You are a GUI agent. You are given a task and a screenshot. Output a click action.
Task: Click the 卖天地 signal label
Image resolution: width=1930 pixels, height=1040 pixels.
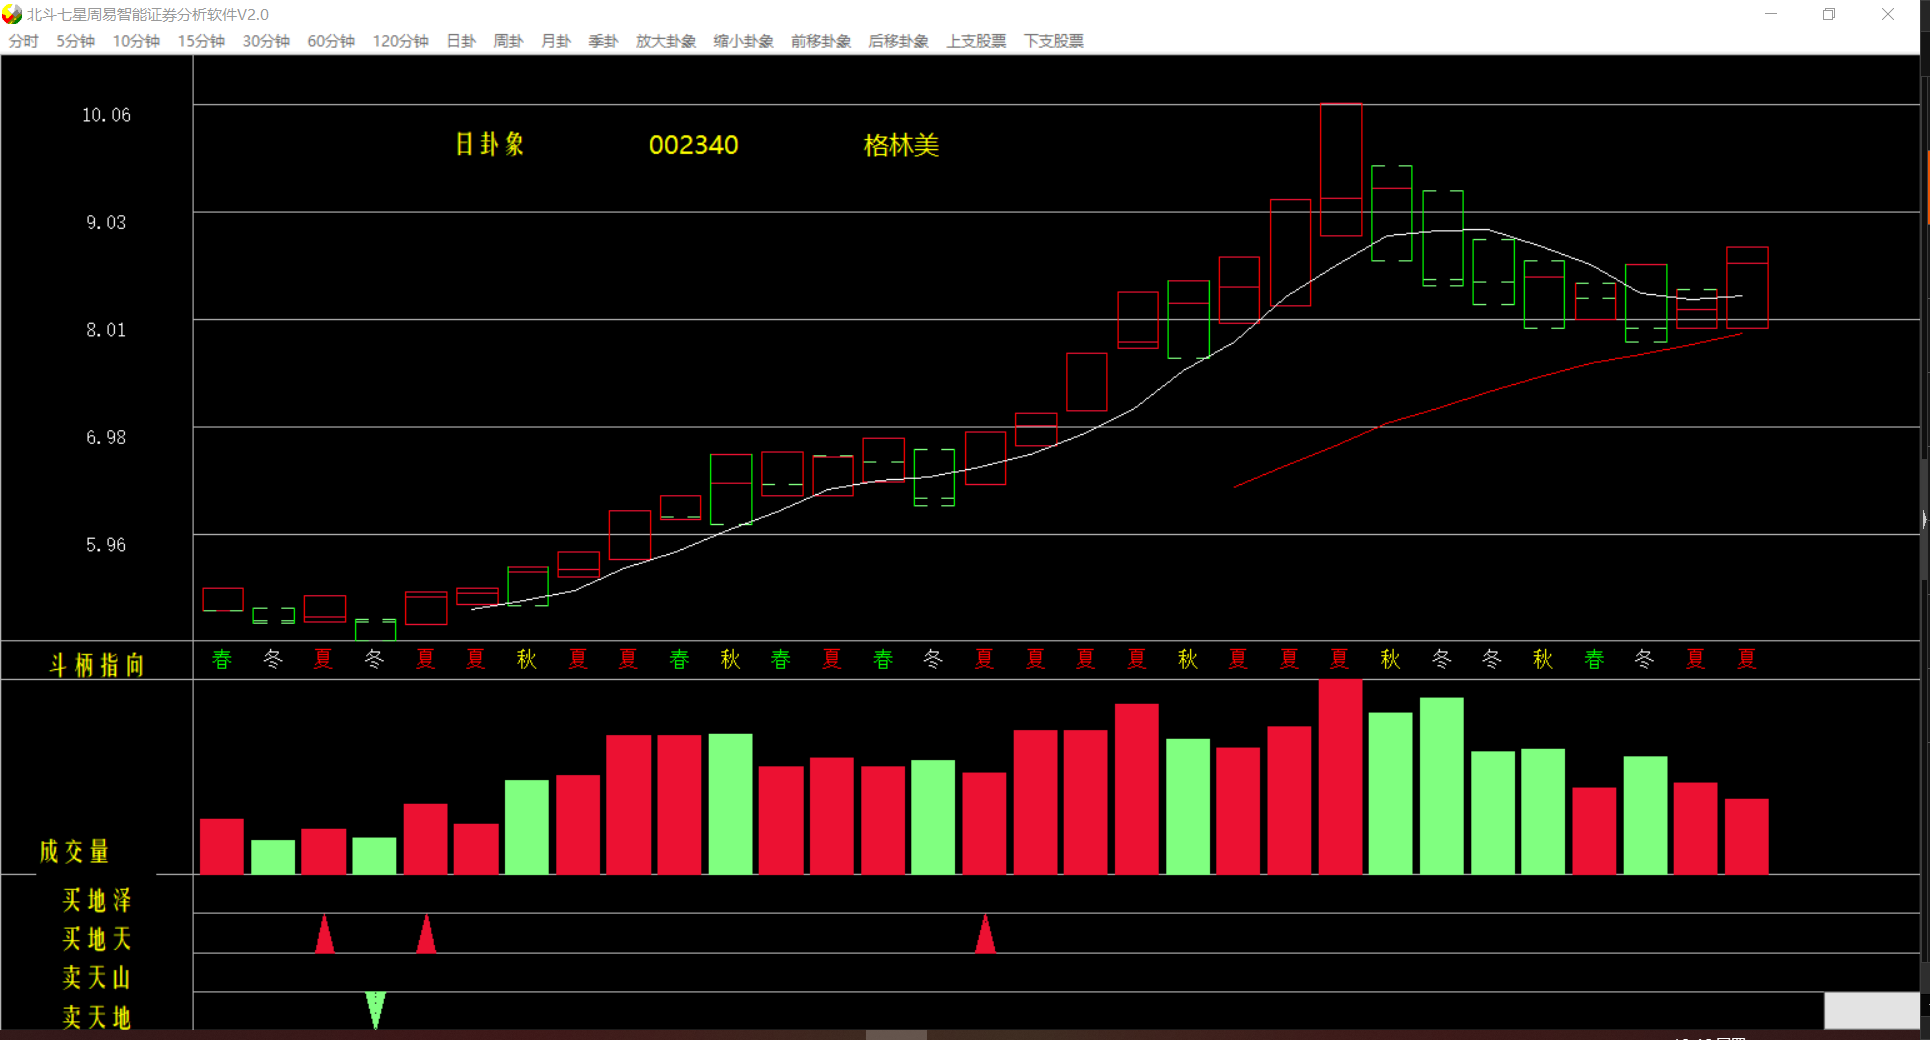tap(97, 1018)
